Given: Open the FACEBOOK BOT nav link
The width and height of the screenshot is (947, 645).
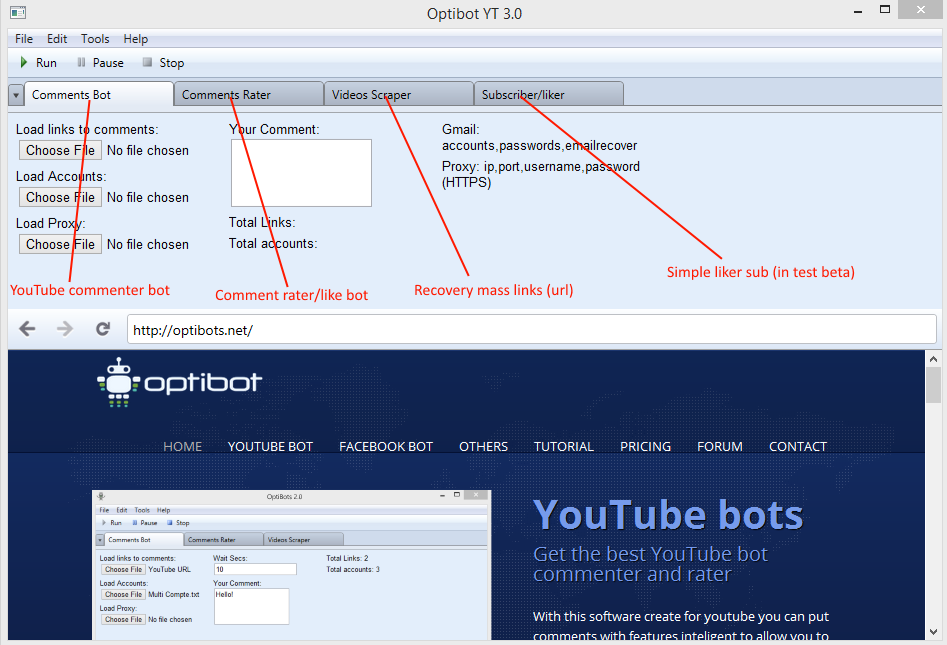Looking at the screenshot, I should pyautogui.click(x=386, y=446).
